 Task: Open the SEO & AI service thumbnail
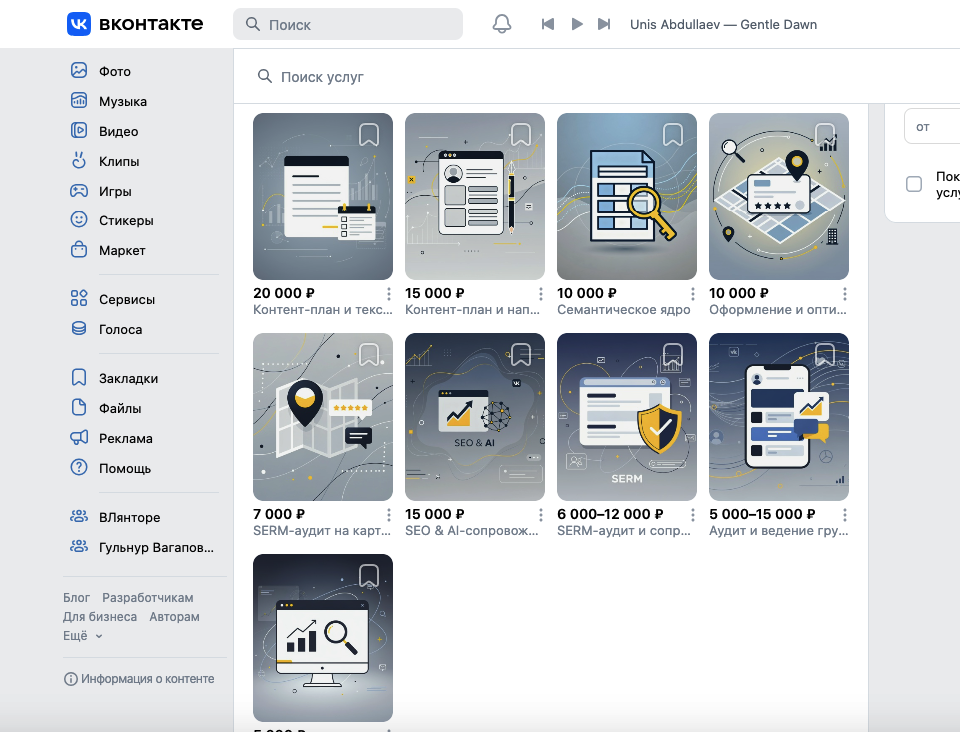474,417
